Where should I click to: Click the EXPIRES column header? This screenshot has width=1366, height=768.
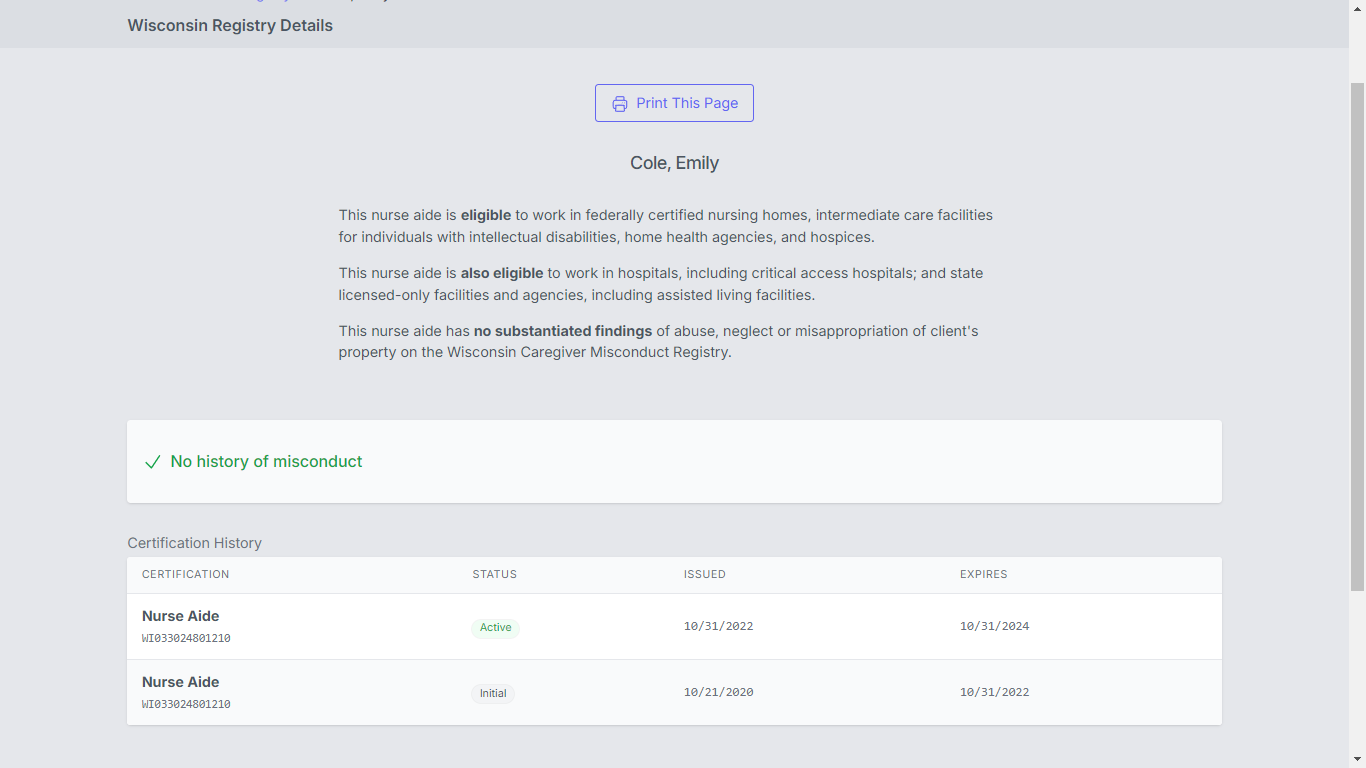click(984, 575)
